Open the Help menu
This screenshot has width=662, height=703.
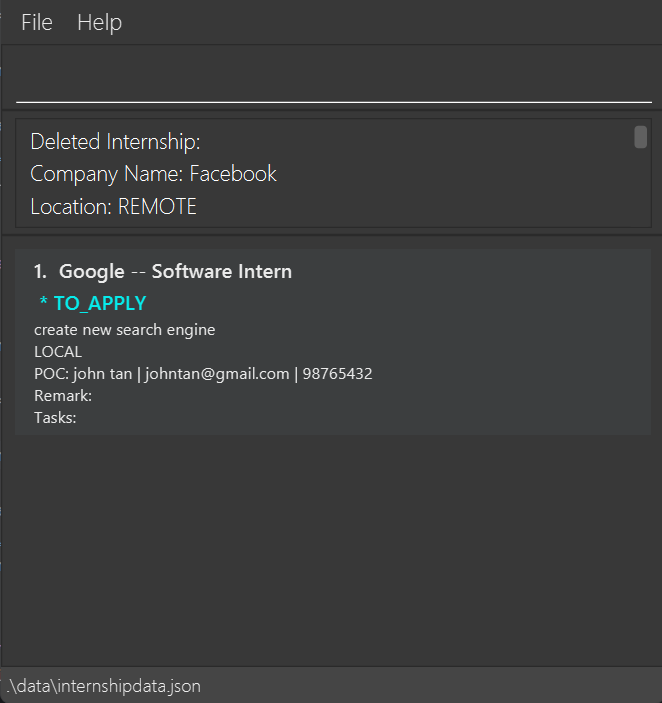[x=100, y=22]
